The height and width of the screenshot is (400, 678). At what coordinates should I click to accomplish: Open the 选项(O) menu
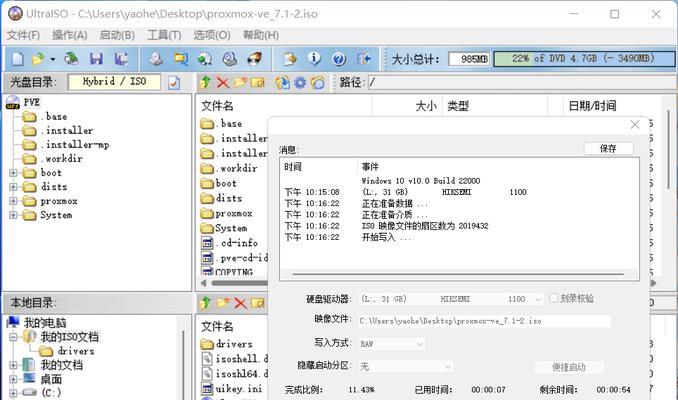[212, 35]
